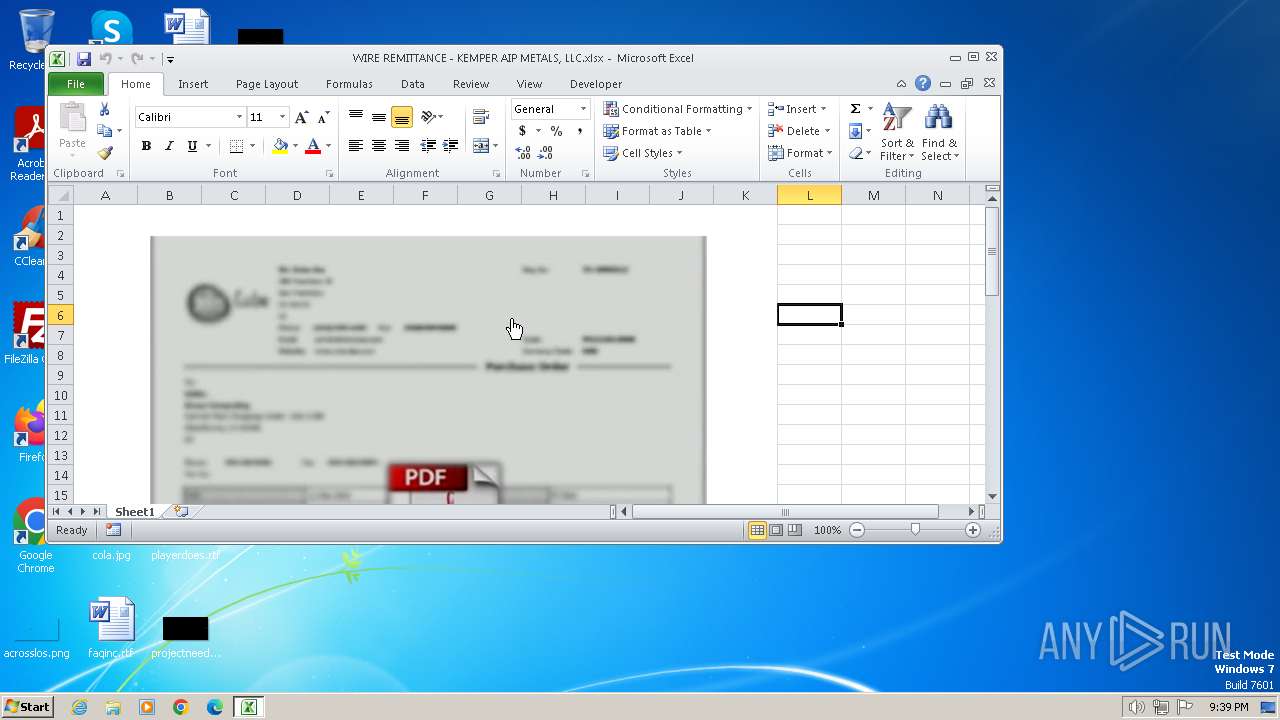
Task: Open Cell Styles gallery
Action: click(643, 153)
